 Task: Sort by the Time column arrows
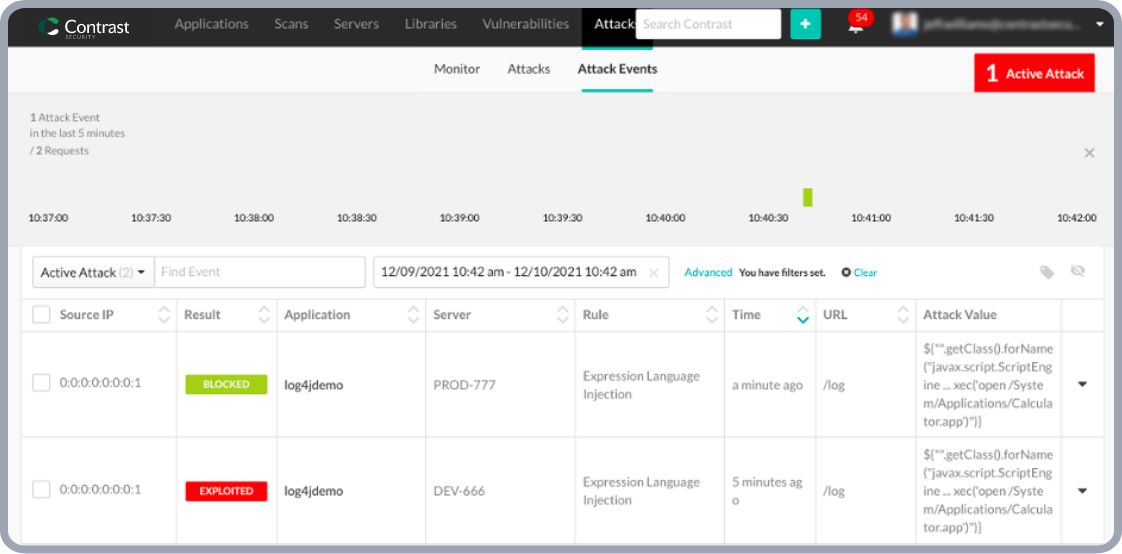802,315
